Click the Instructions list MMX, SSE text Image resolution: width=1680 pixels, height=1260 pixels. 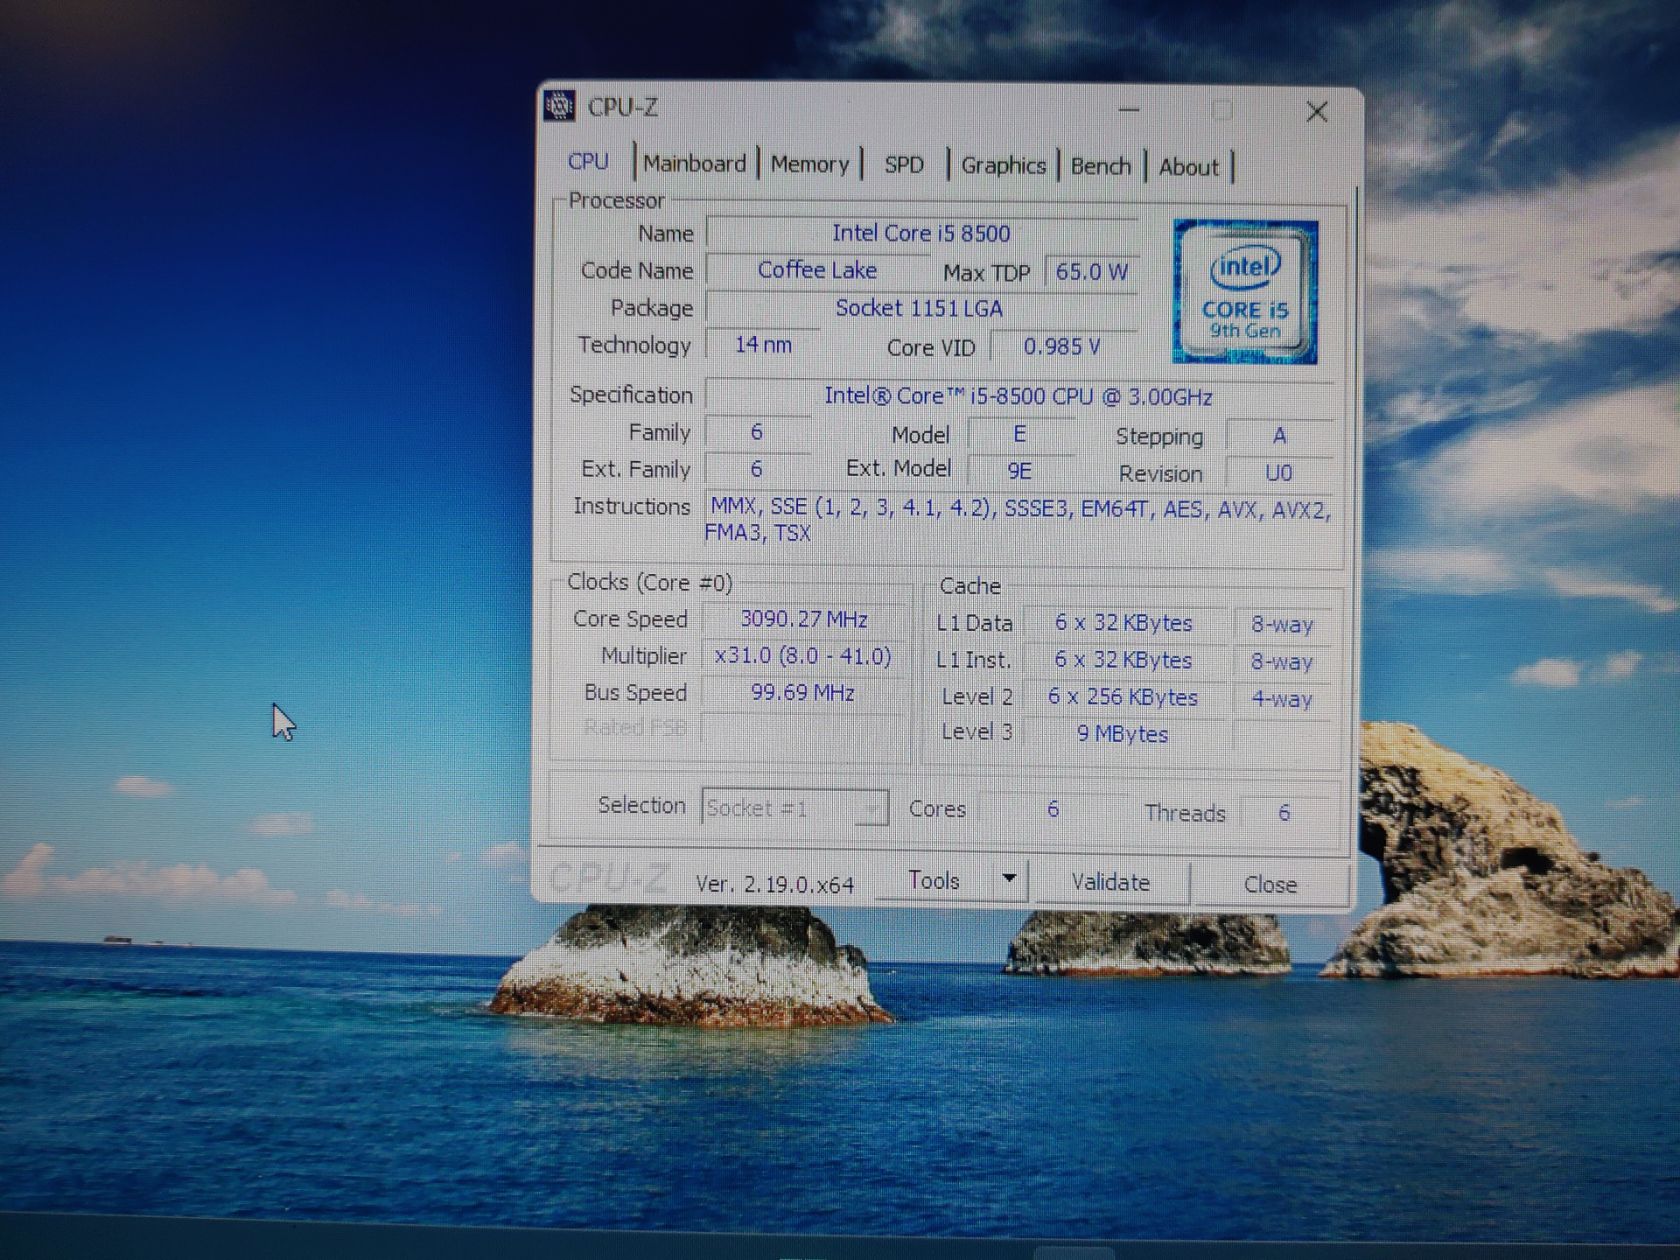tap(1018, 520)
